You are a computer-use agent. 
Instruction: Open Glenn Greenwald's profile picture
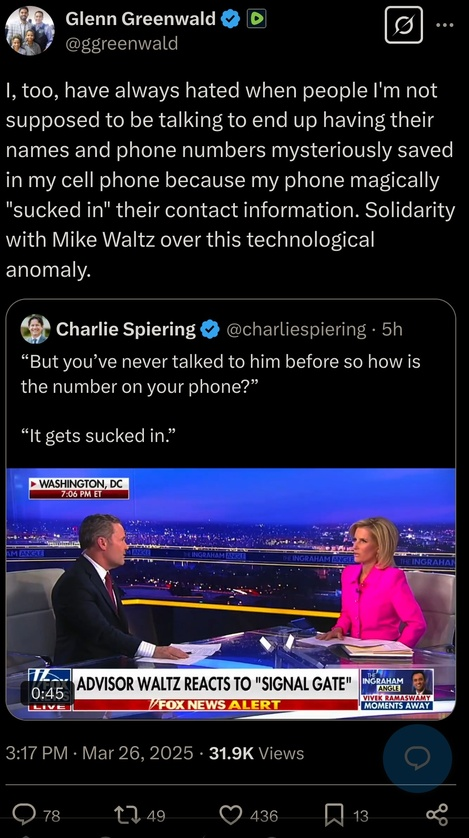click(x=30, y=30)
